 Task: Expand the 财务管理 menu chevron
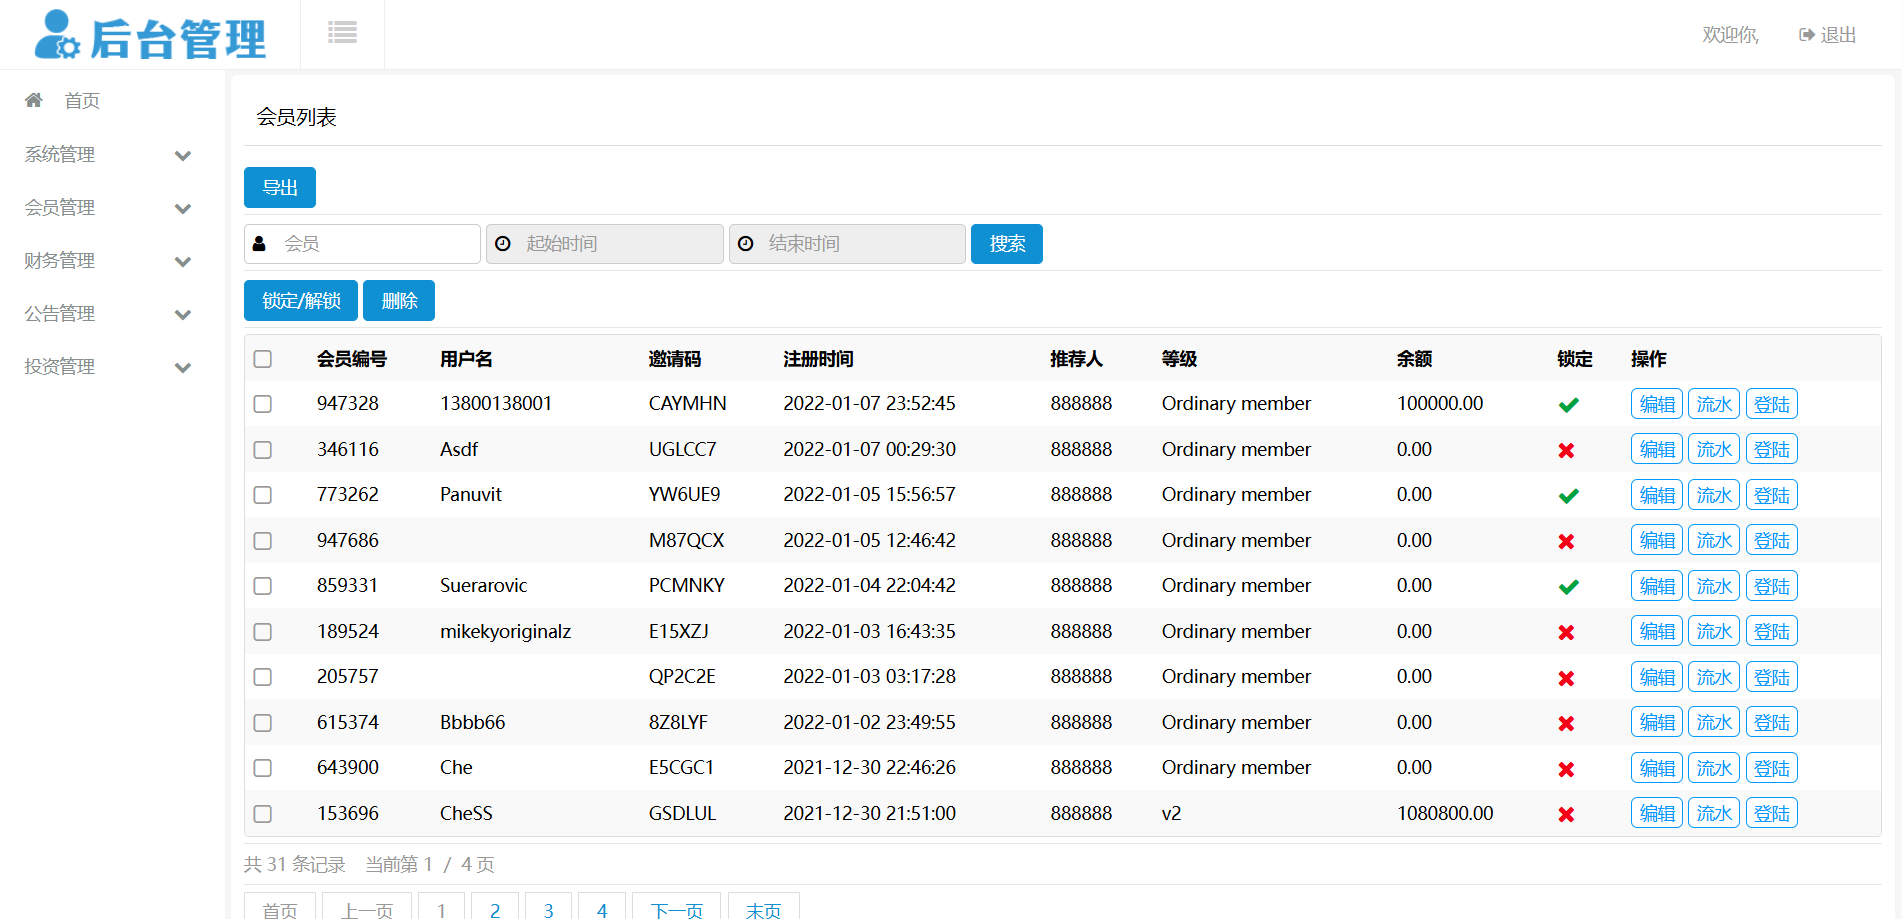[x=182, y=261]
